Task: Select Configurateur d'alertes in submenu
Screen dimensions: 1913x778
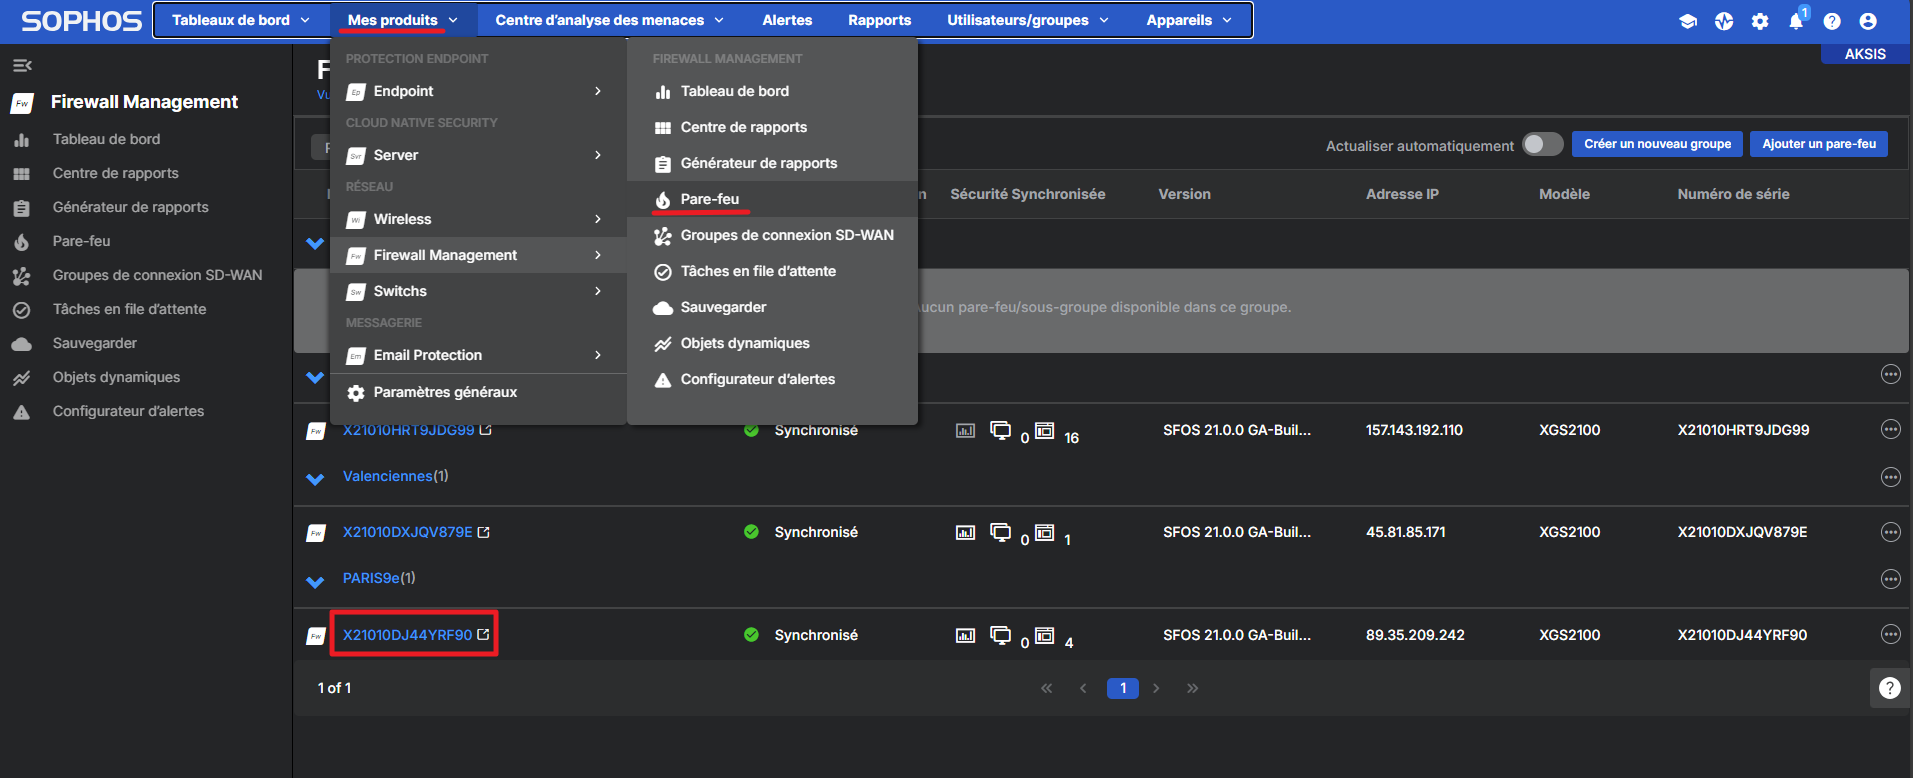Action: tap(771, 379)
